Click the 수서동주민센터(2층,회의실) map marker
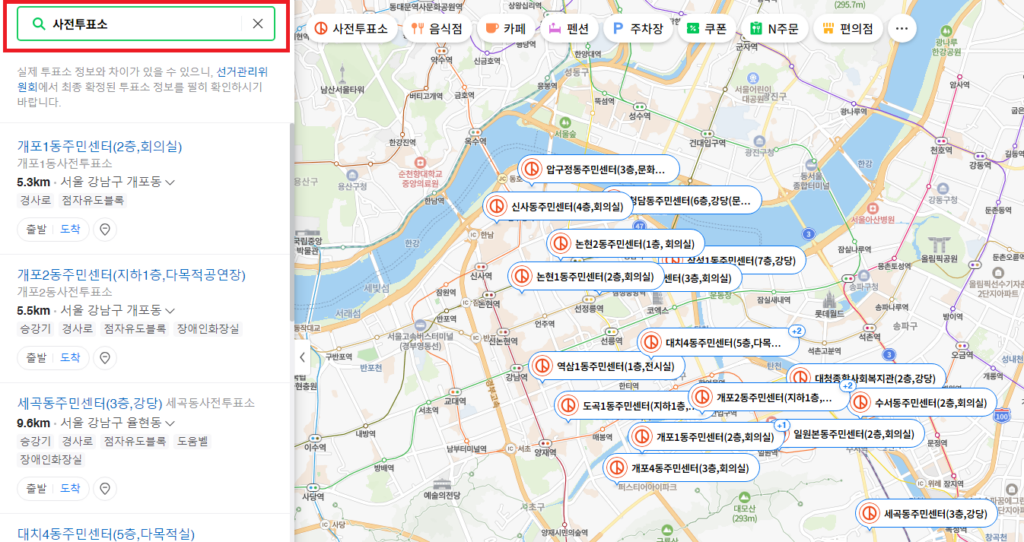Screen dimensions: 1024x542 click(921, 403)
